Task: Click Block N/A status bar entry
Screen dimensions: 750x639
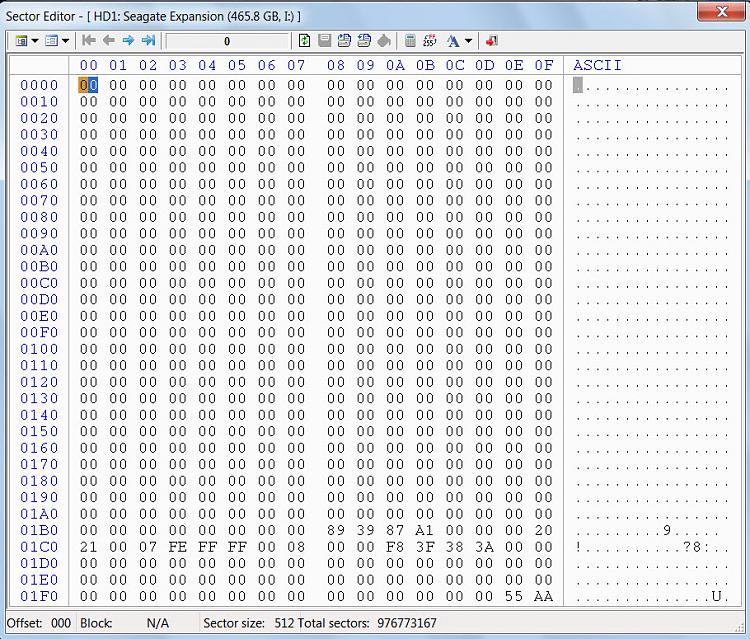Action: click(x=125, y=623)
